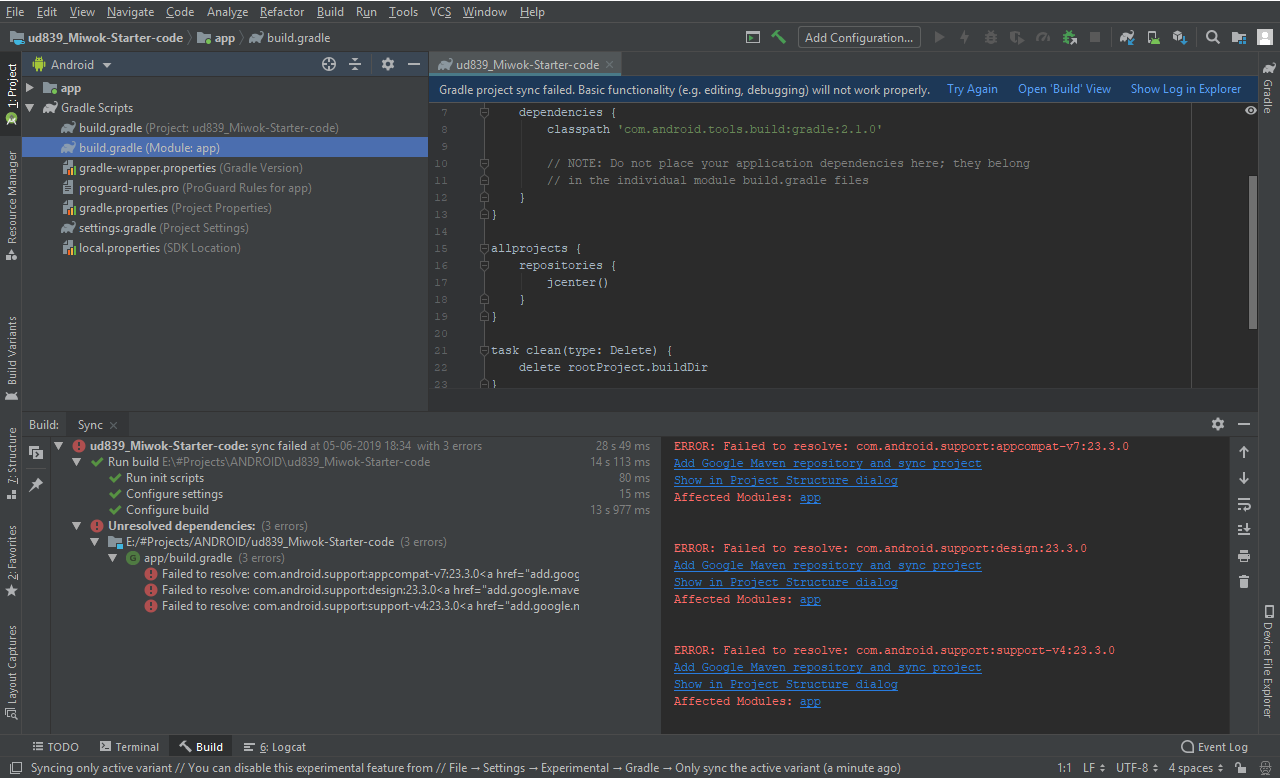Hide the Project panel with minus icon
The width and height of the screenshot is (1280, 778).
(x=414, y=64)
